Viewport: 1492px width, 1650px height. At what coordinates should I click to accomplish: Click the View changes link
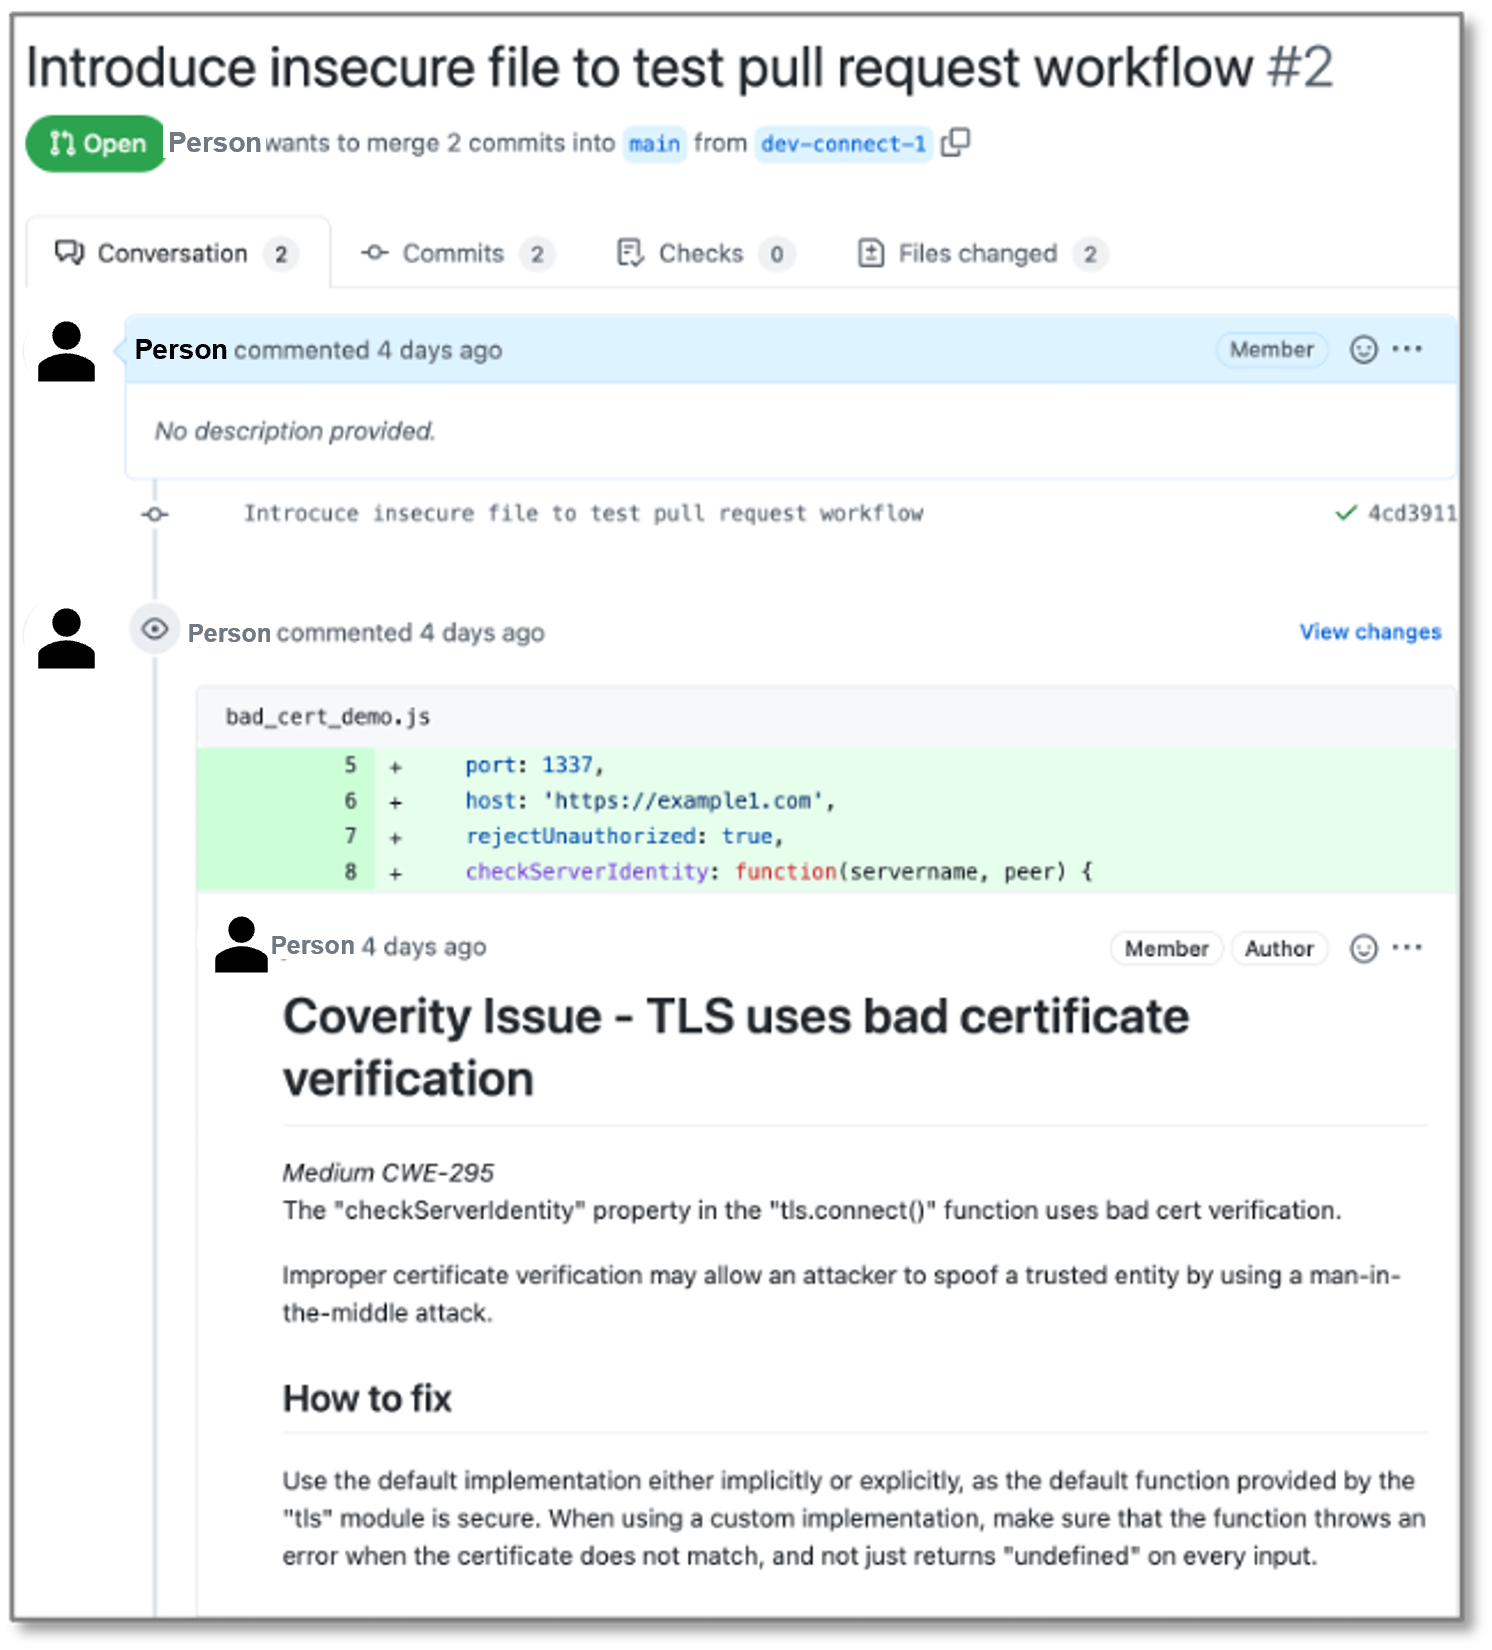(x=1369, y=631)
